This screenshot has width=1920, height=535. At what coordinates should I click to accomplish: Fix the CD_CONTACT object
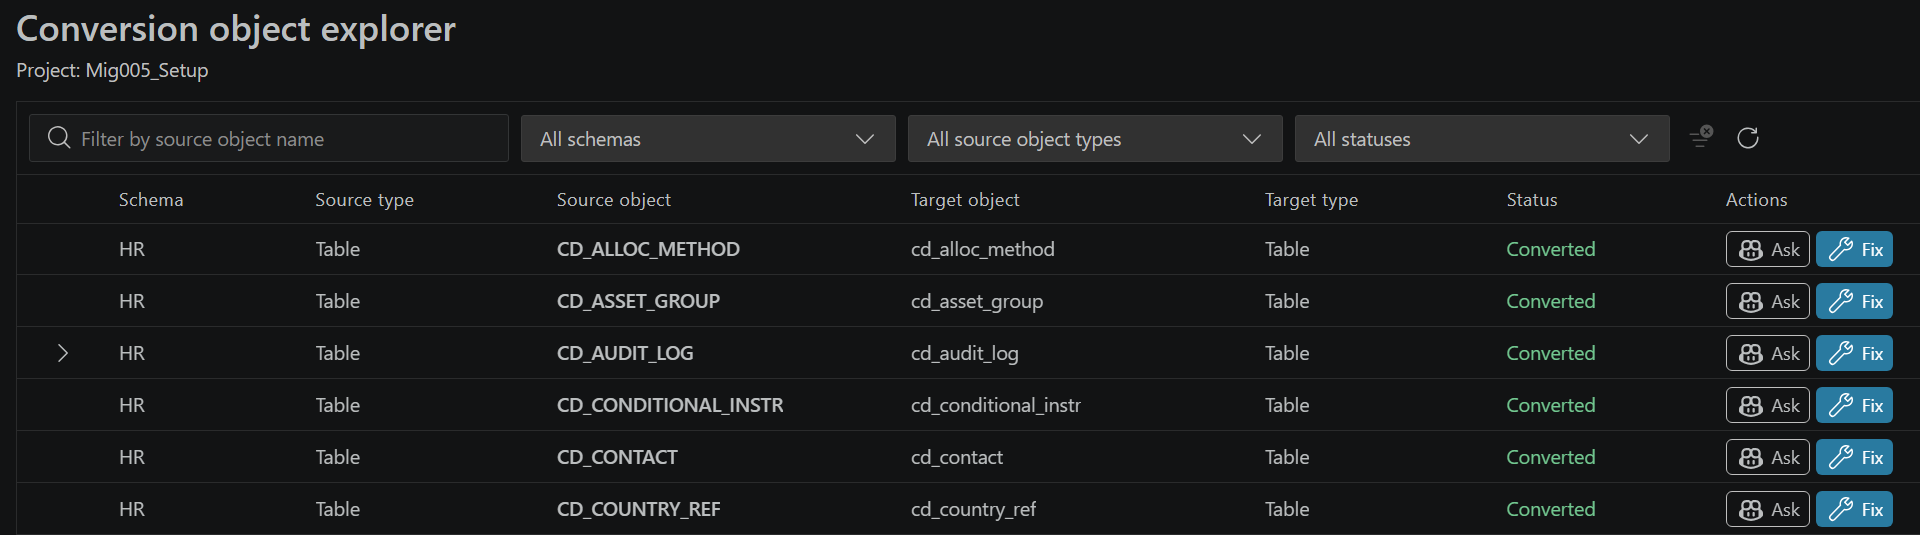[1854, 457]
